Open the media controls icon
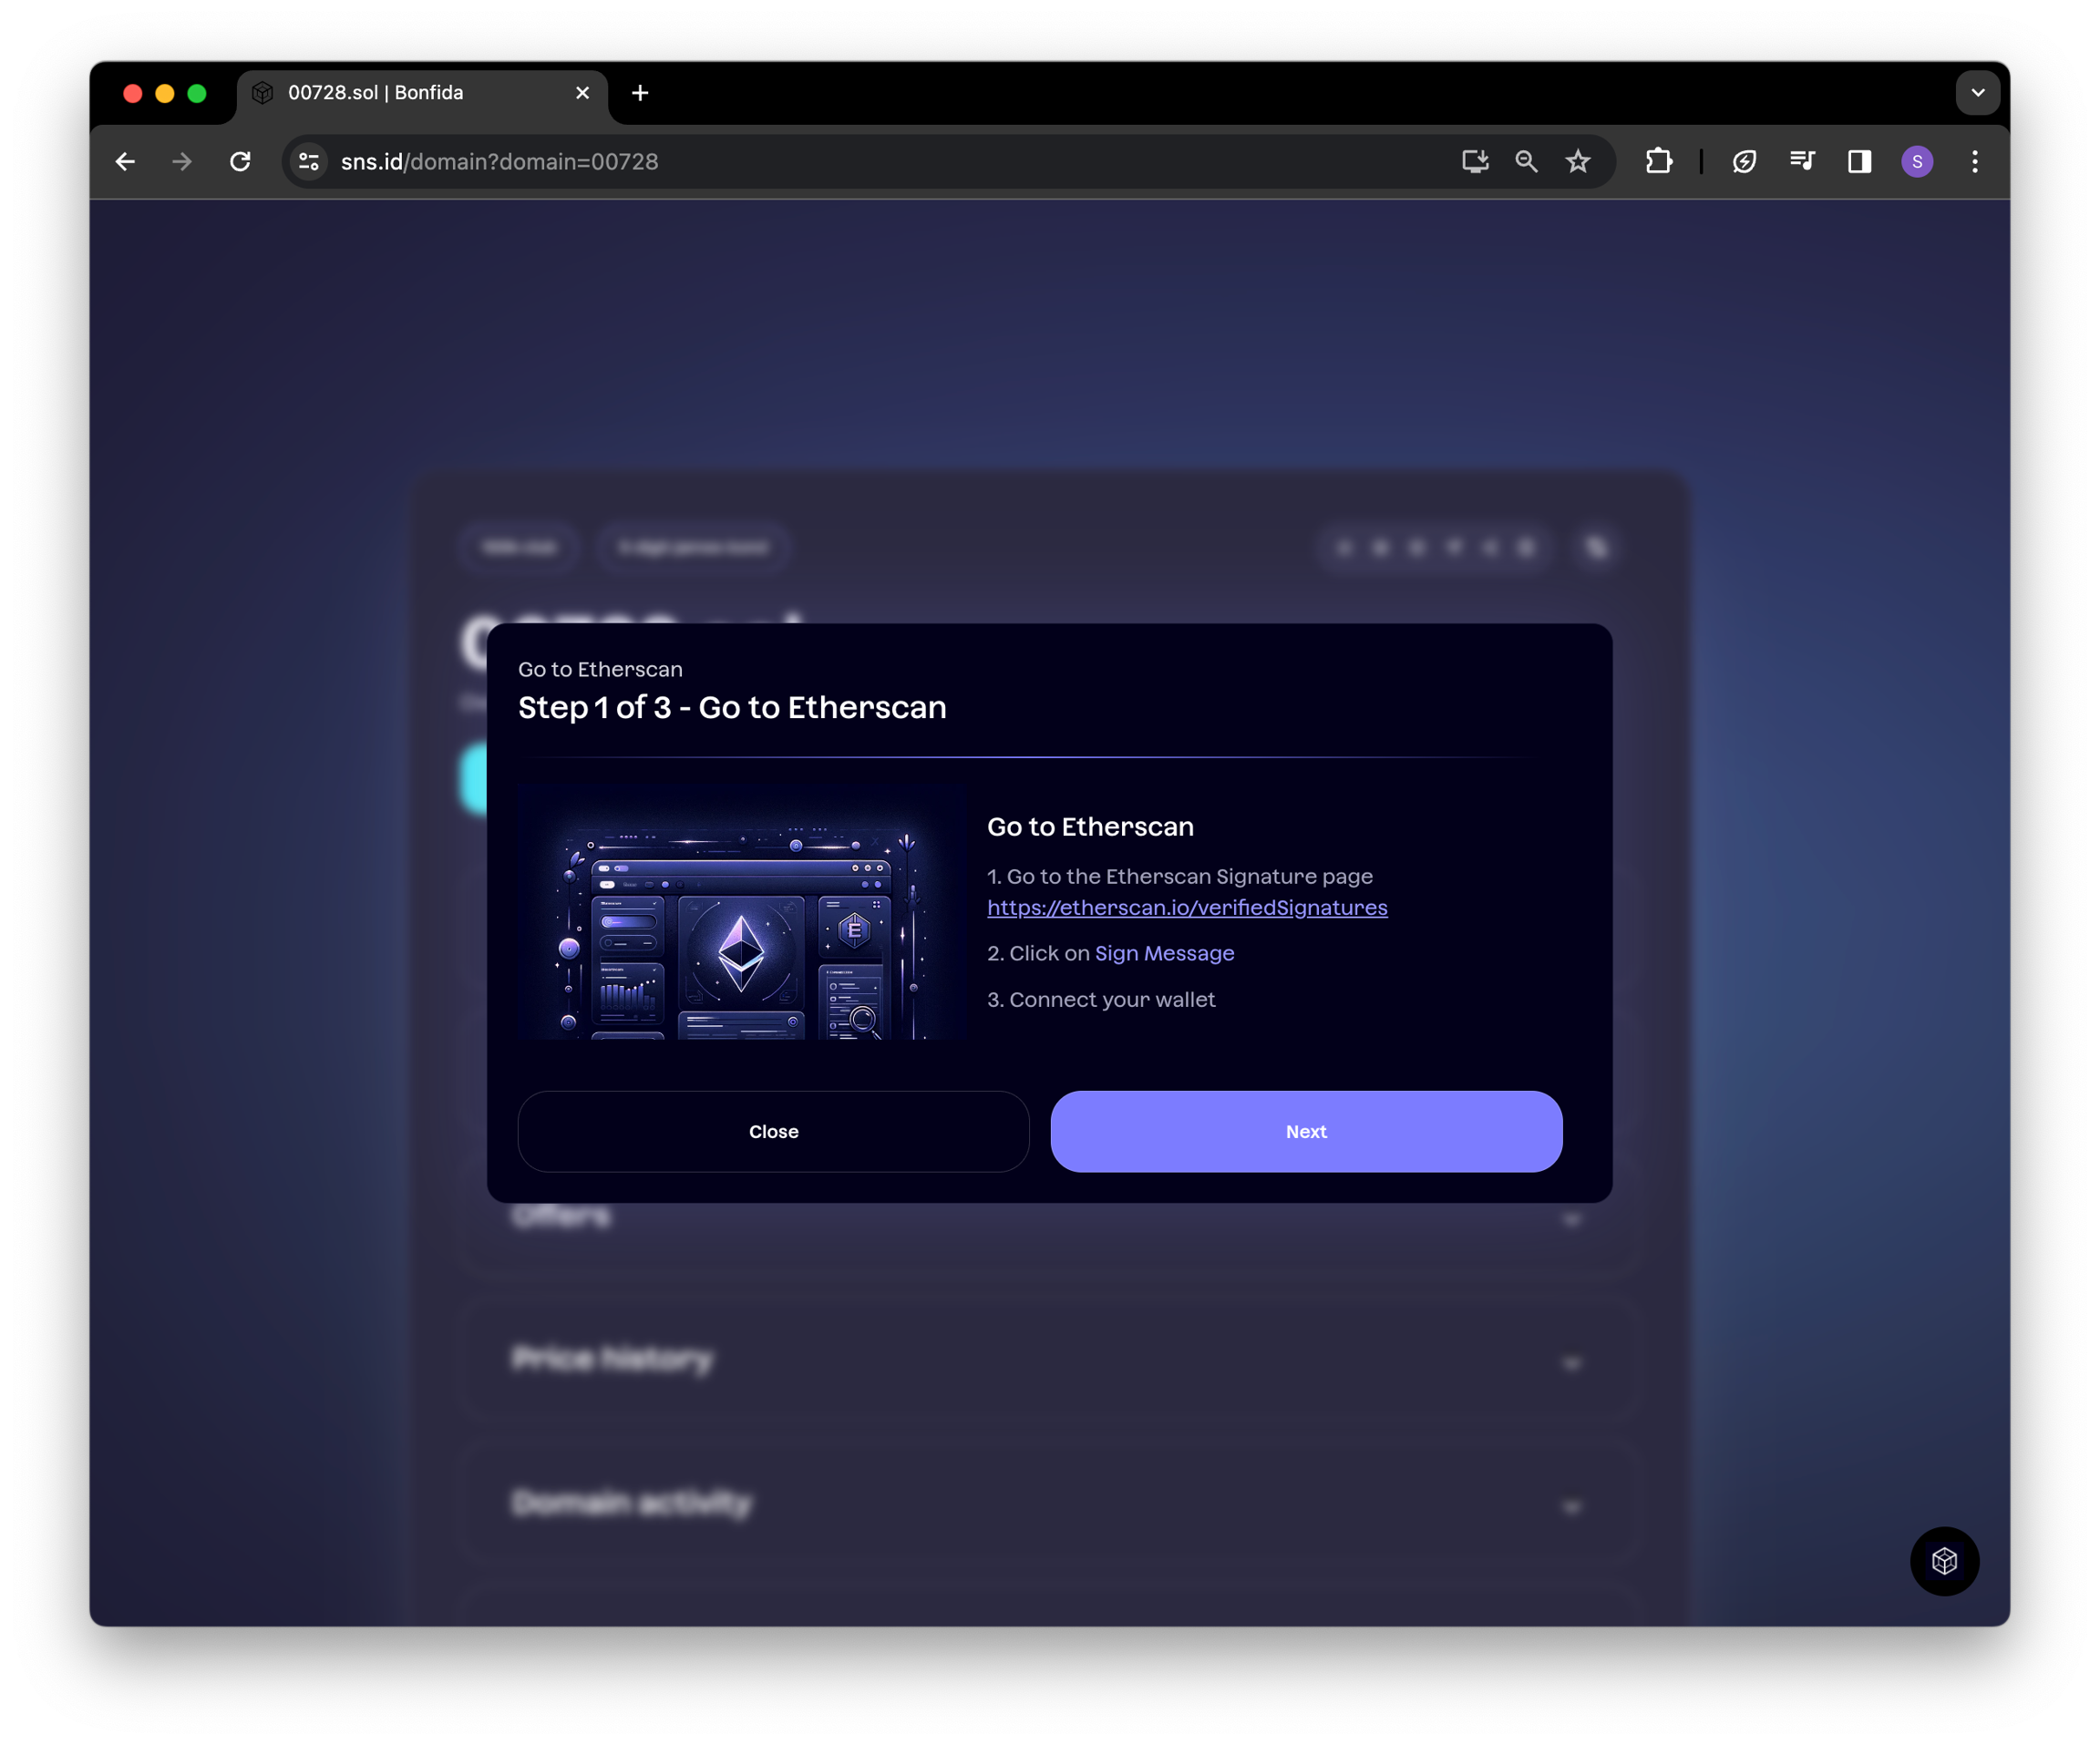 (1802, 162)
